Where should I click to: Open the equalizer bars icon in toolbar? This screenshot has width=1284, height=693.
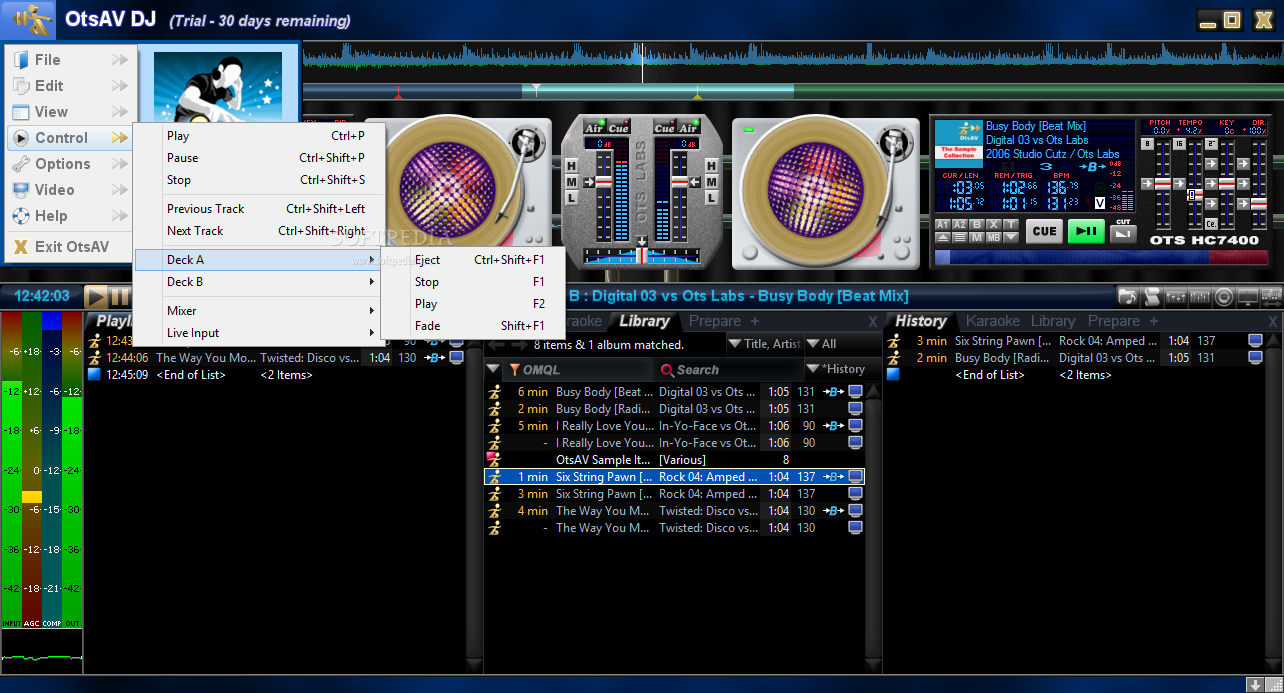click(1200, 297)
